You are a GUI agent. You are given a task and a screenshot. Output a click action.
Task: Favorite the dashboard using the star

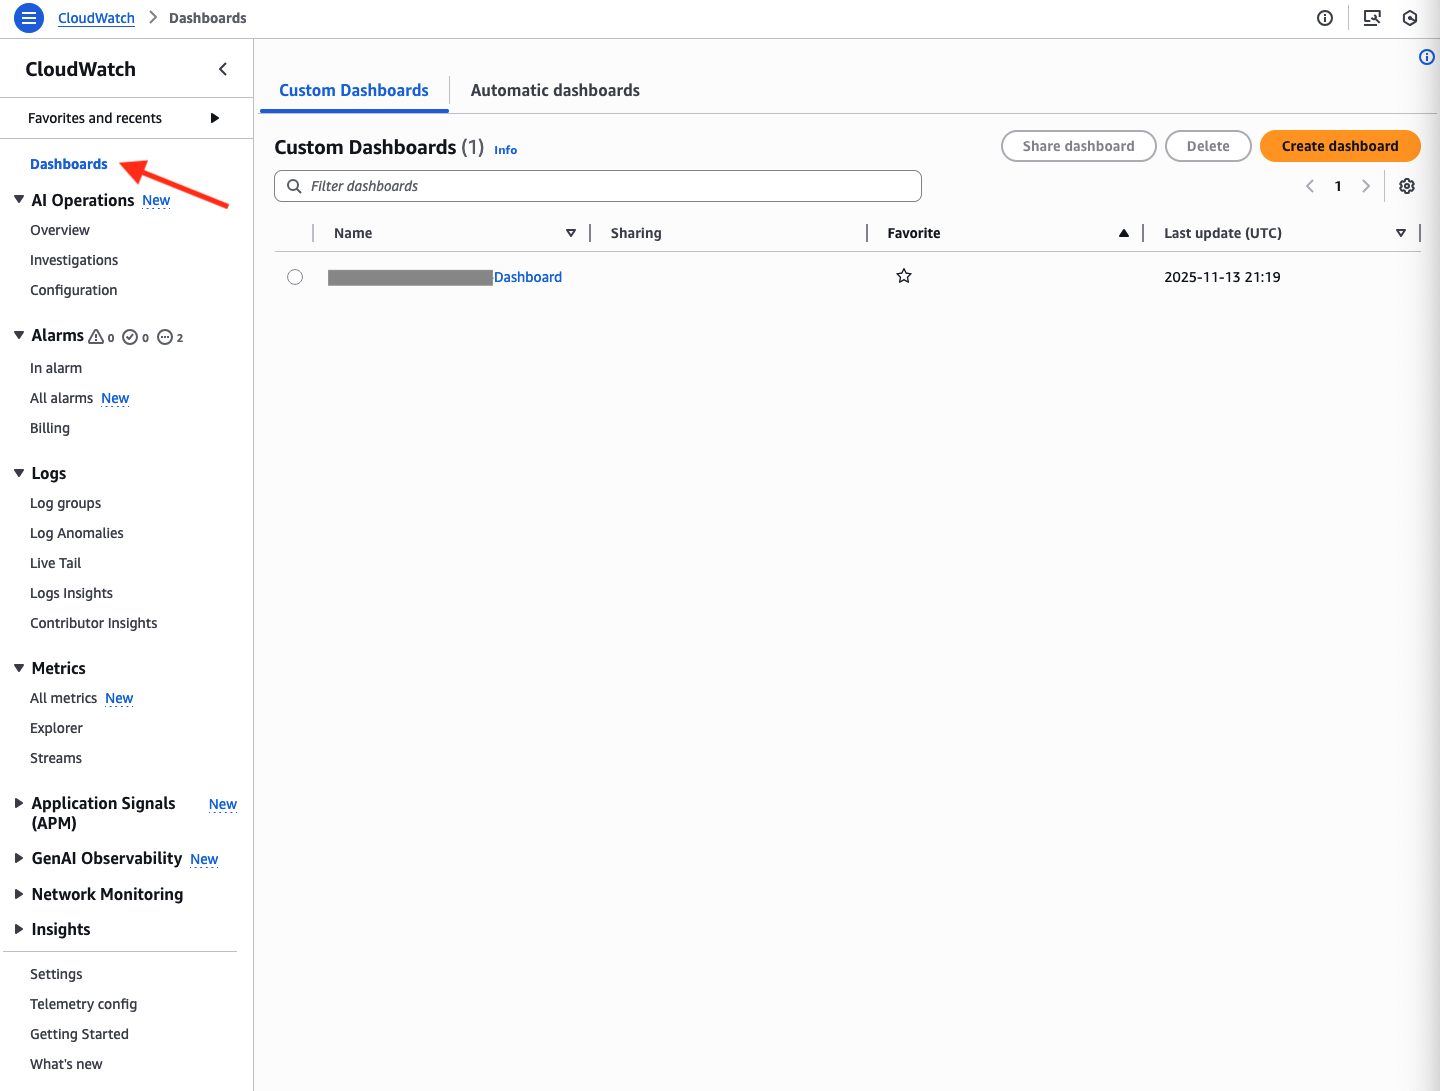click(904, 276)
